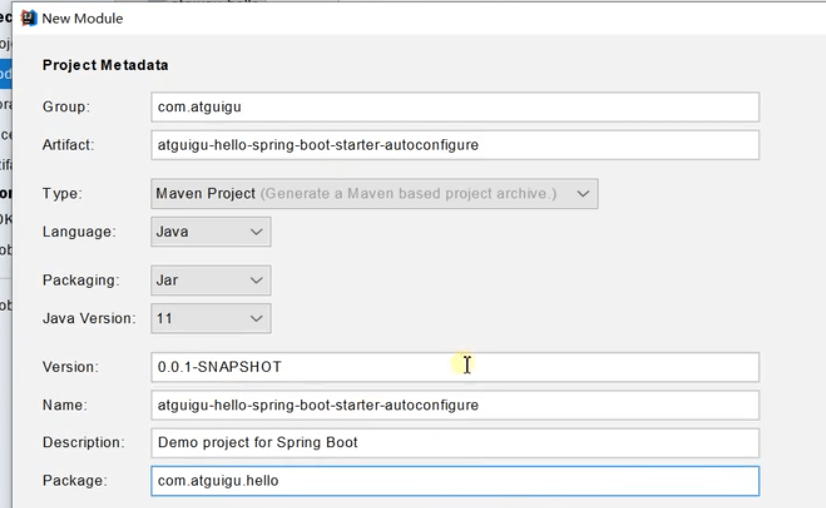Click the Description field for Demo project
The width and height of the screenshot is (826, 508).
point(454,442)
